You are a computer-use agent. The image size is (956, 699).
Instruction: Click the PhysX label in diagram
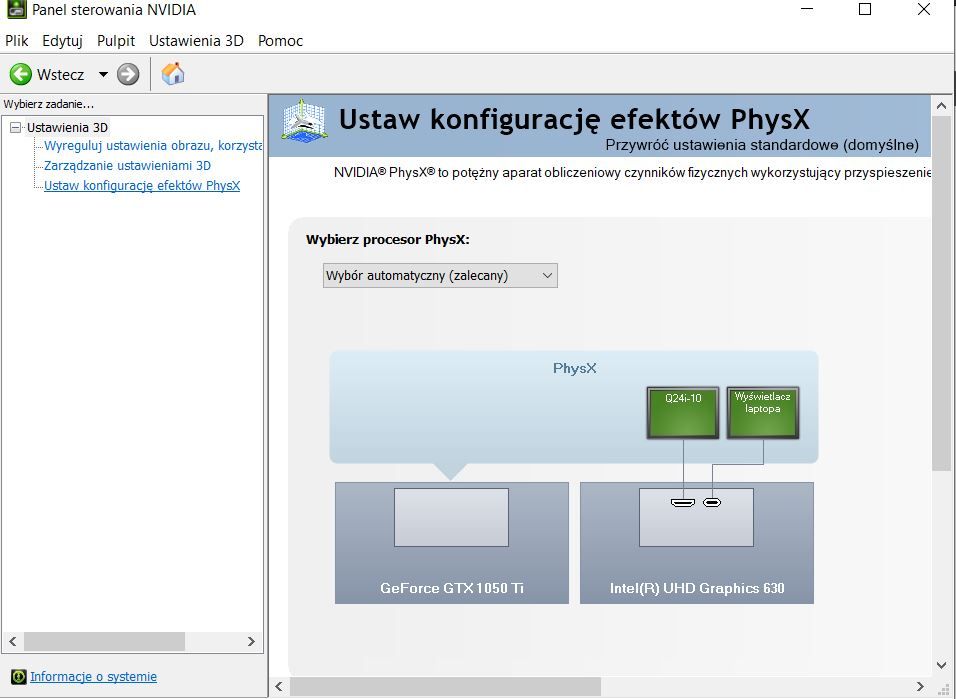click(x=574, y=368)
